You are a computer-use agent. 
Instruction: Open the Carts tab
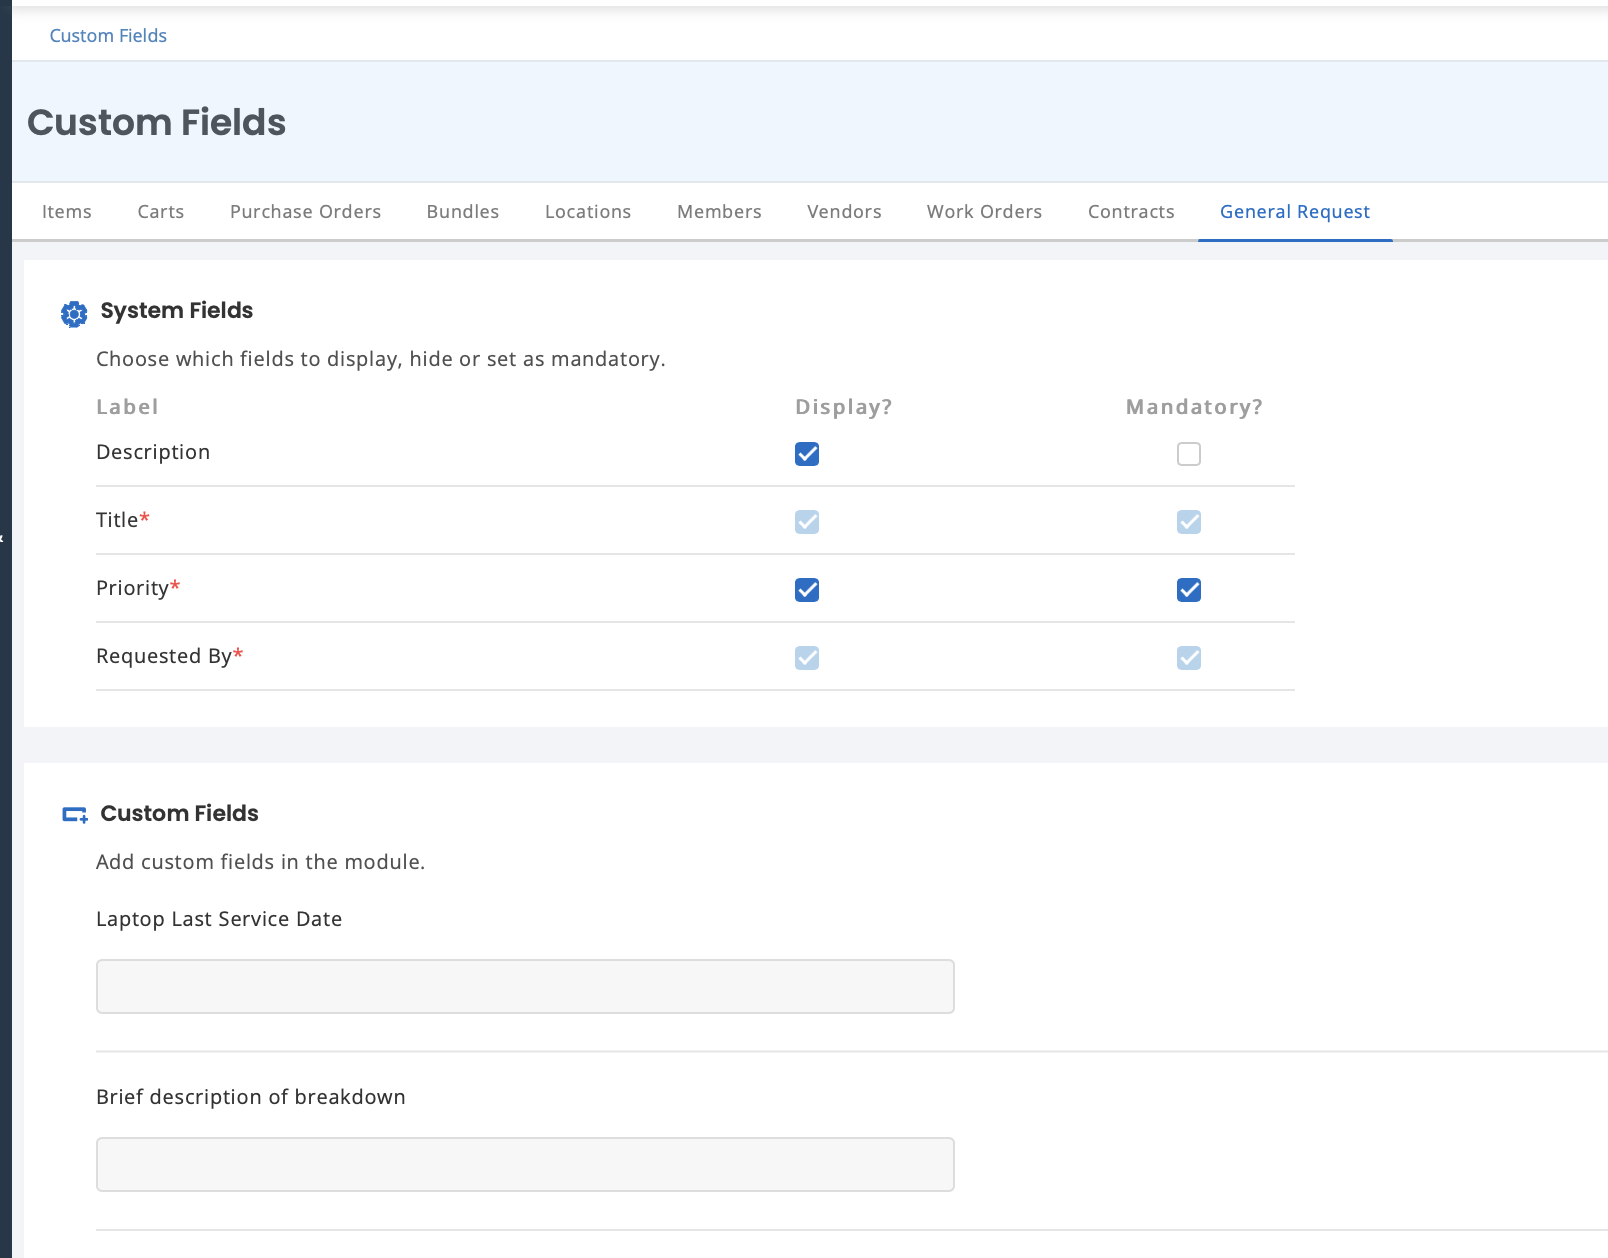pos(160,211)
